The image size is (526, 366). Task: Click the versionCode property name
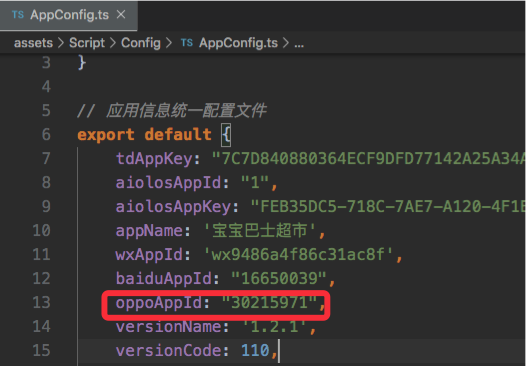(x=168, y=351)
